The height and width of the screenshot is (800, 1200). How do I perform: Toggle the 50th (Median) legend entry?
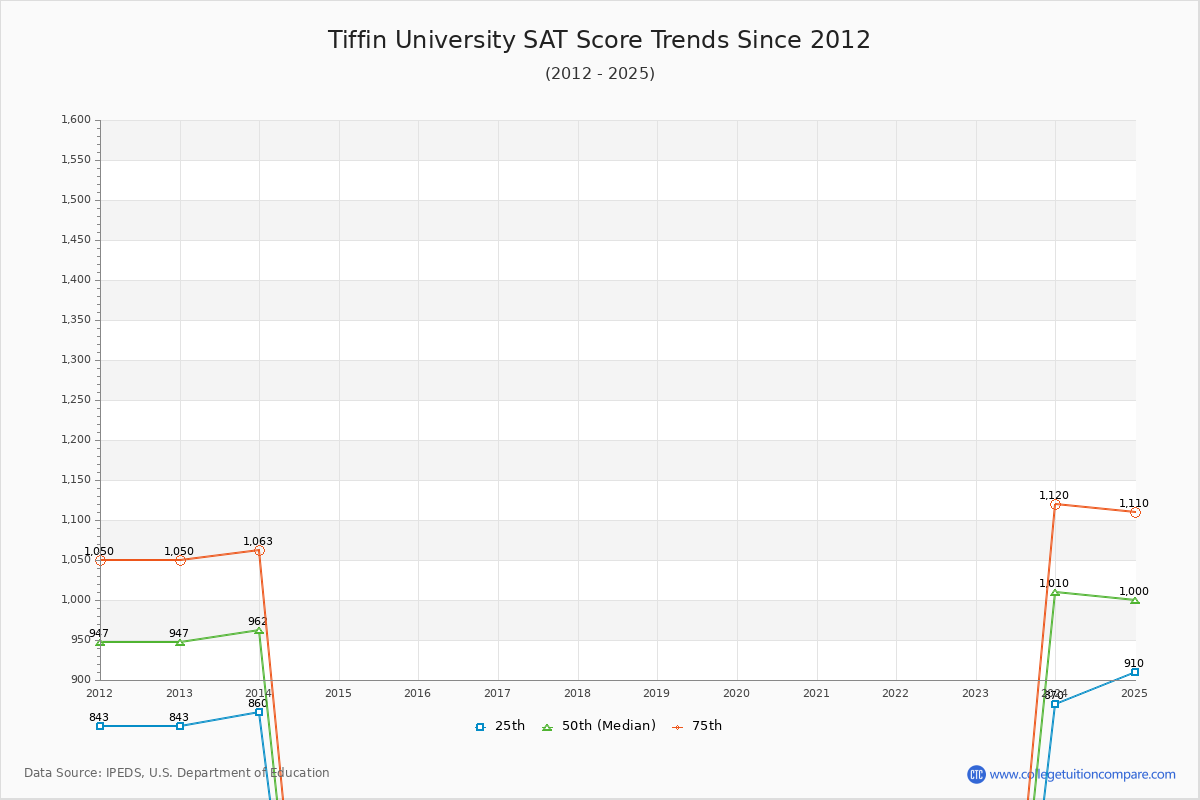pyautogui.click(x=599, y=726)
